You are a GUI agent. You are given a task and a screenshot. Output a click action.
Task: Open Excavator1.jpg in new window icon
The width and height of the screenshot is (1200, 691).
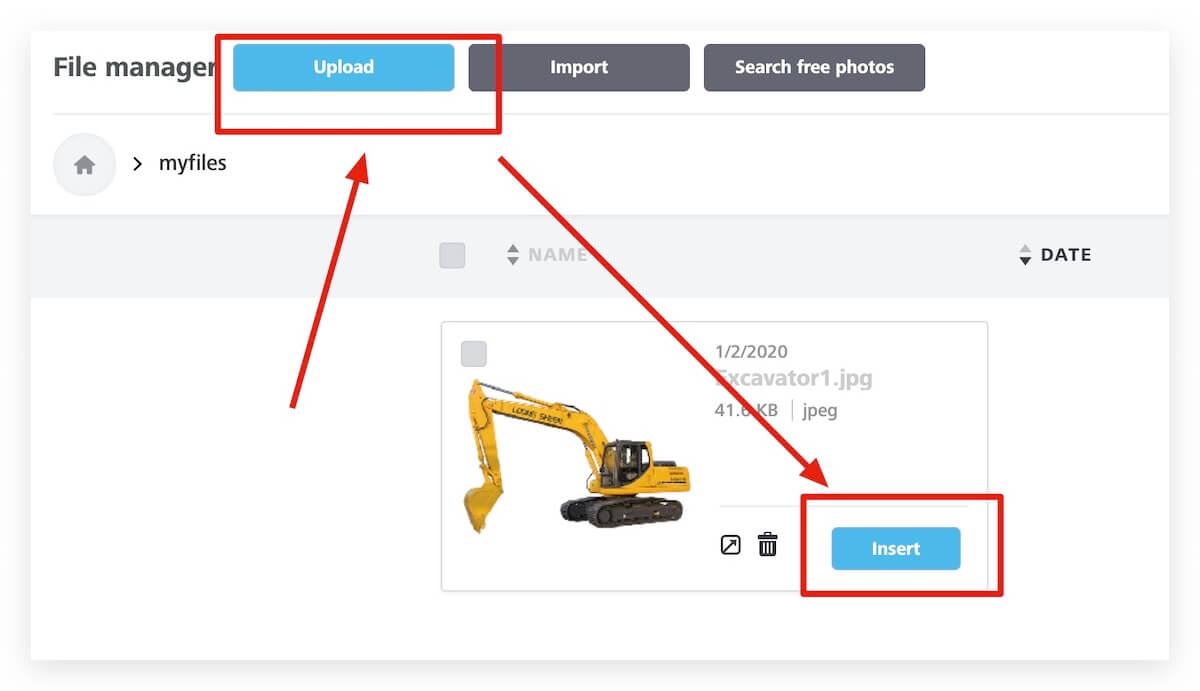pos(731,545)
